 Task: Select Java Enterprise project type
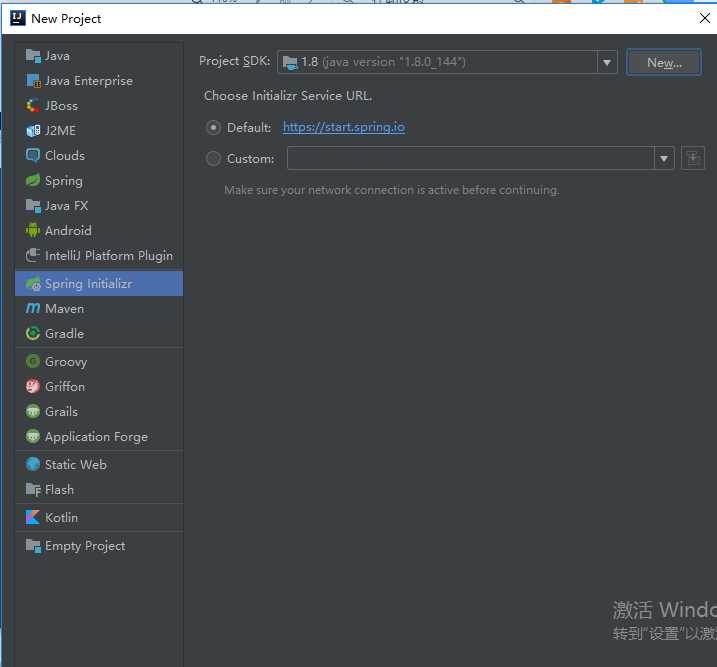[x=99, y=81]
